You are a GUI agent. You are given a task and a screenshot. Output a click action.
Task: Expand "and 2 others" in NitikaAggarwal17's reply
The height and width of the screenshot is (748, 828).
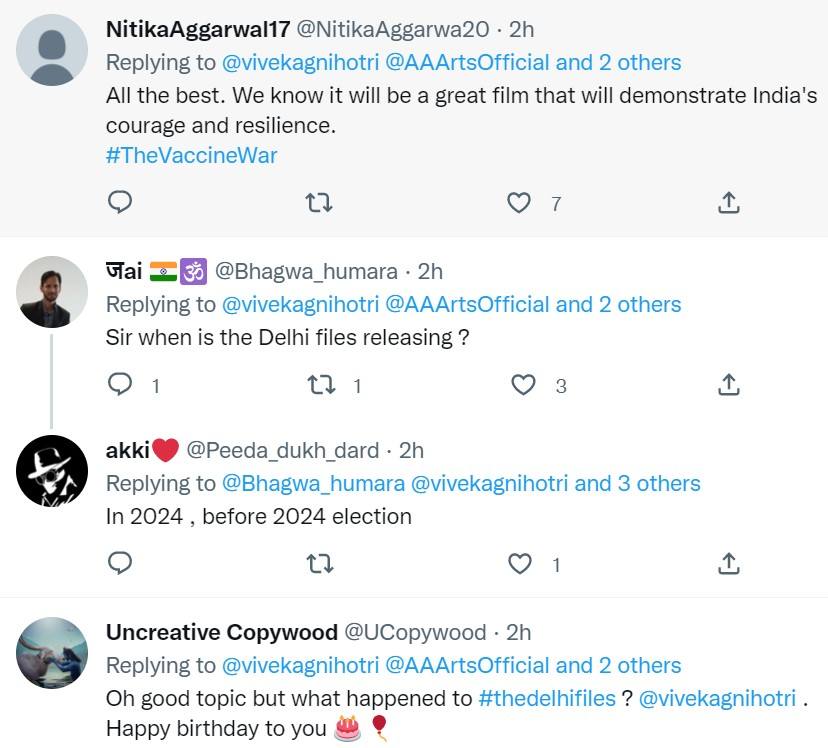pos(618,62)
